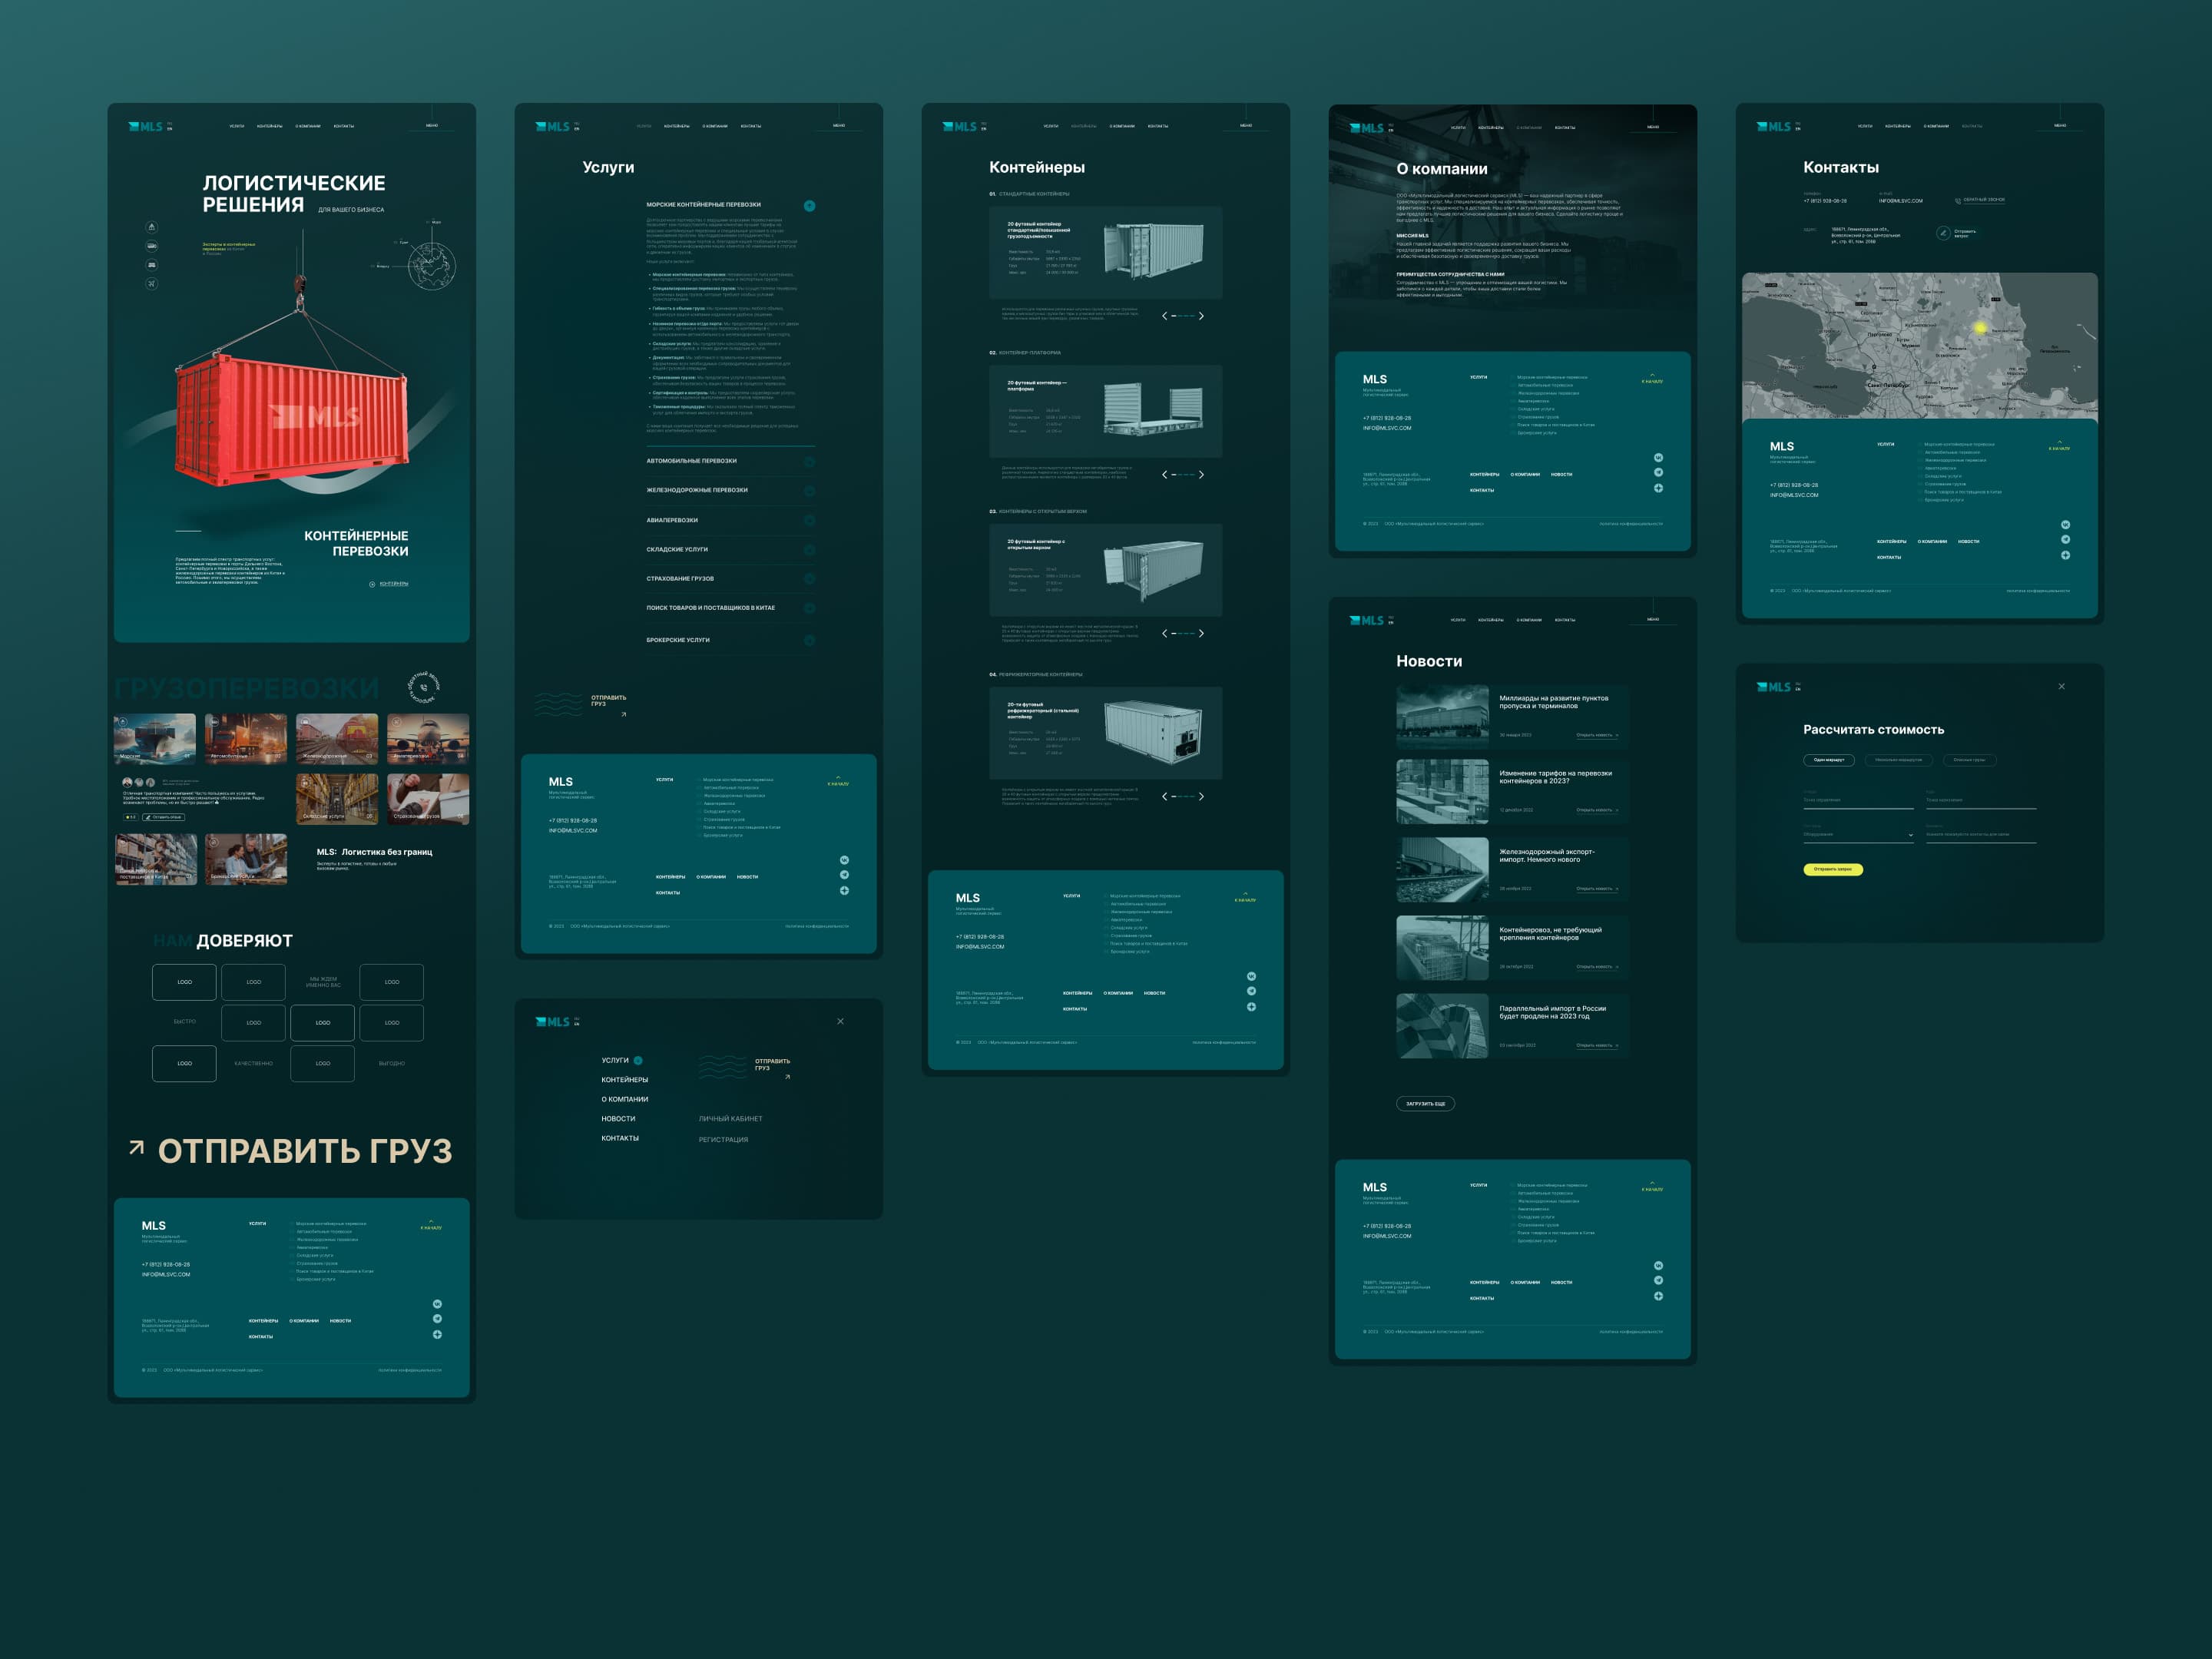Click РЕГИСТРАЦИЯ in the menu overlay
Image resolution: width=2212 pixels, height=1659 pixels.
[723, 1140]
